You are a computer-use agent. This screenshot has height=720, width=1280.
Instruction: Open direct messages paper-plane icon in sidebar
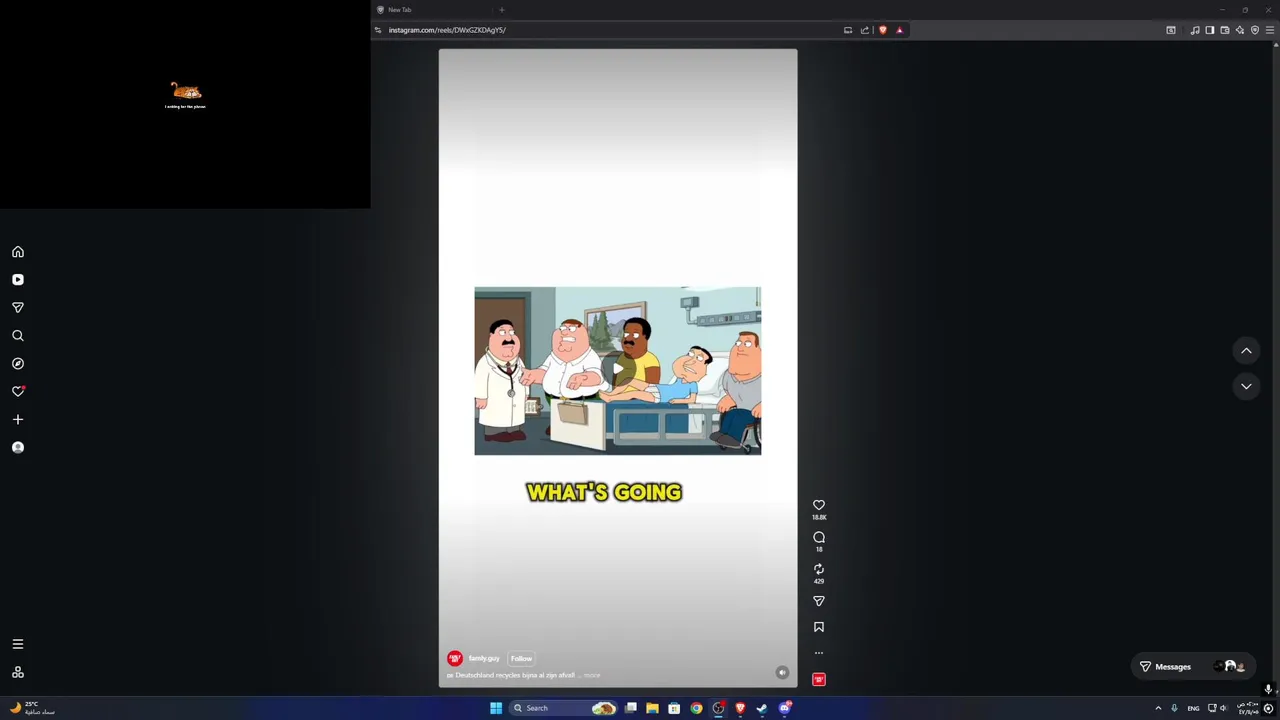tap(18, 308)
